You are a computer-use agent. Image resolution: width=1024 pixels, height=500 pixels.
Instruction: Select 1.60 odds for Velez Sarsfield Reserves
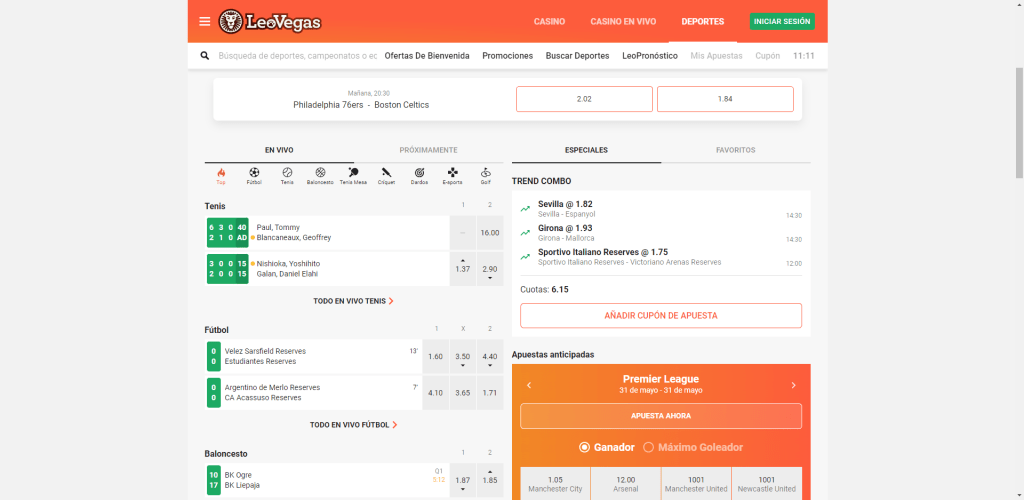(436, 356)
